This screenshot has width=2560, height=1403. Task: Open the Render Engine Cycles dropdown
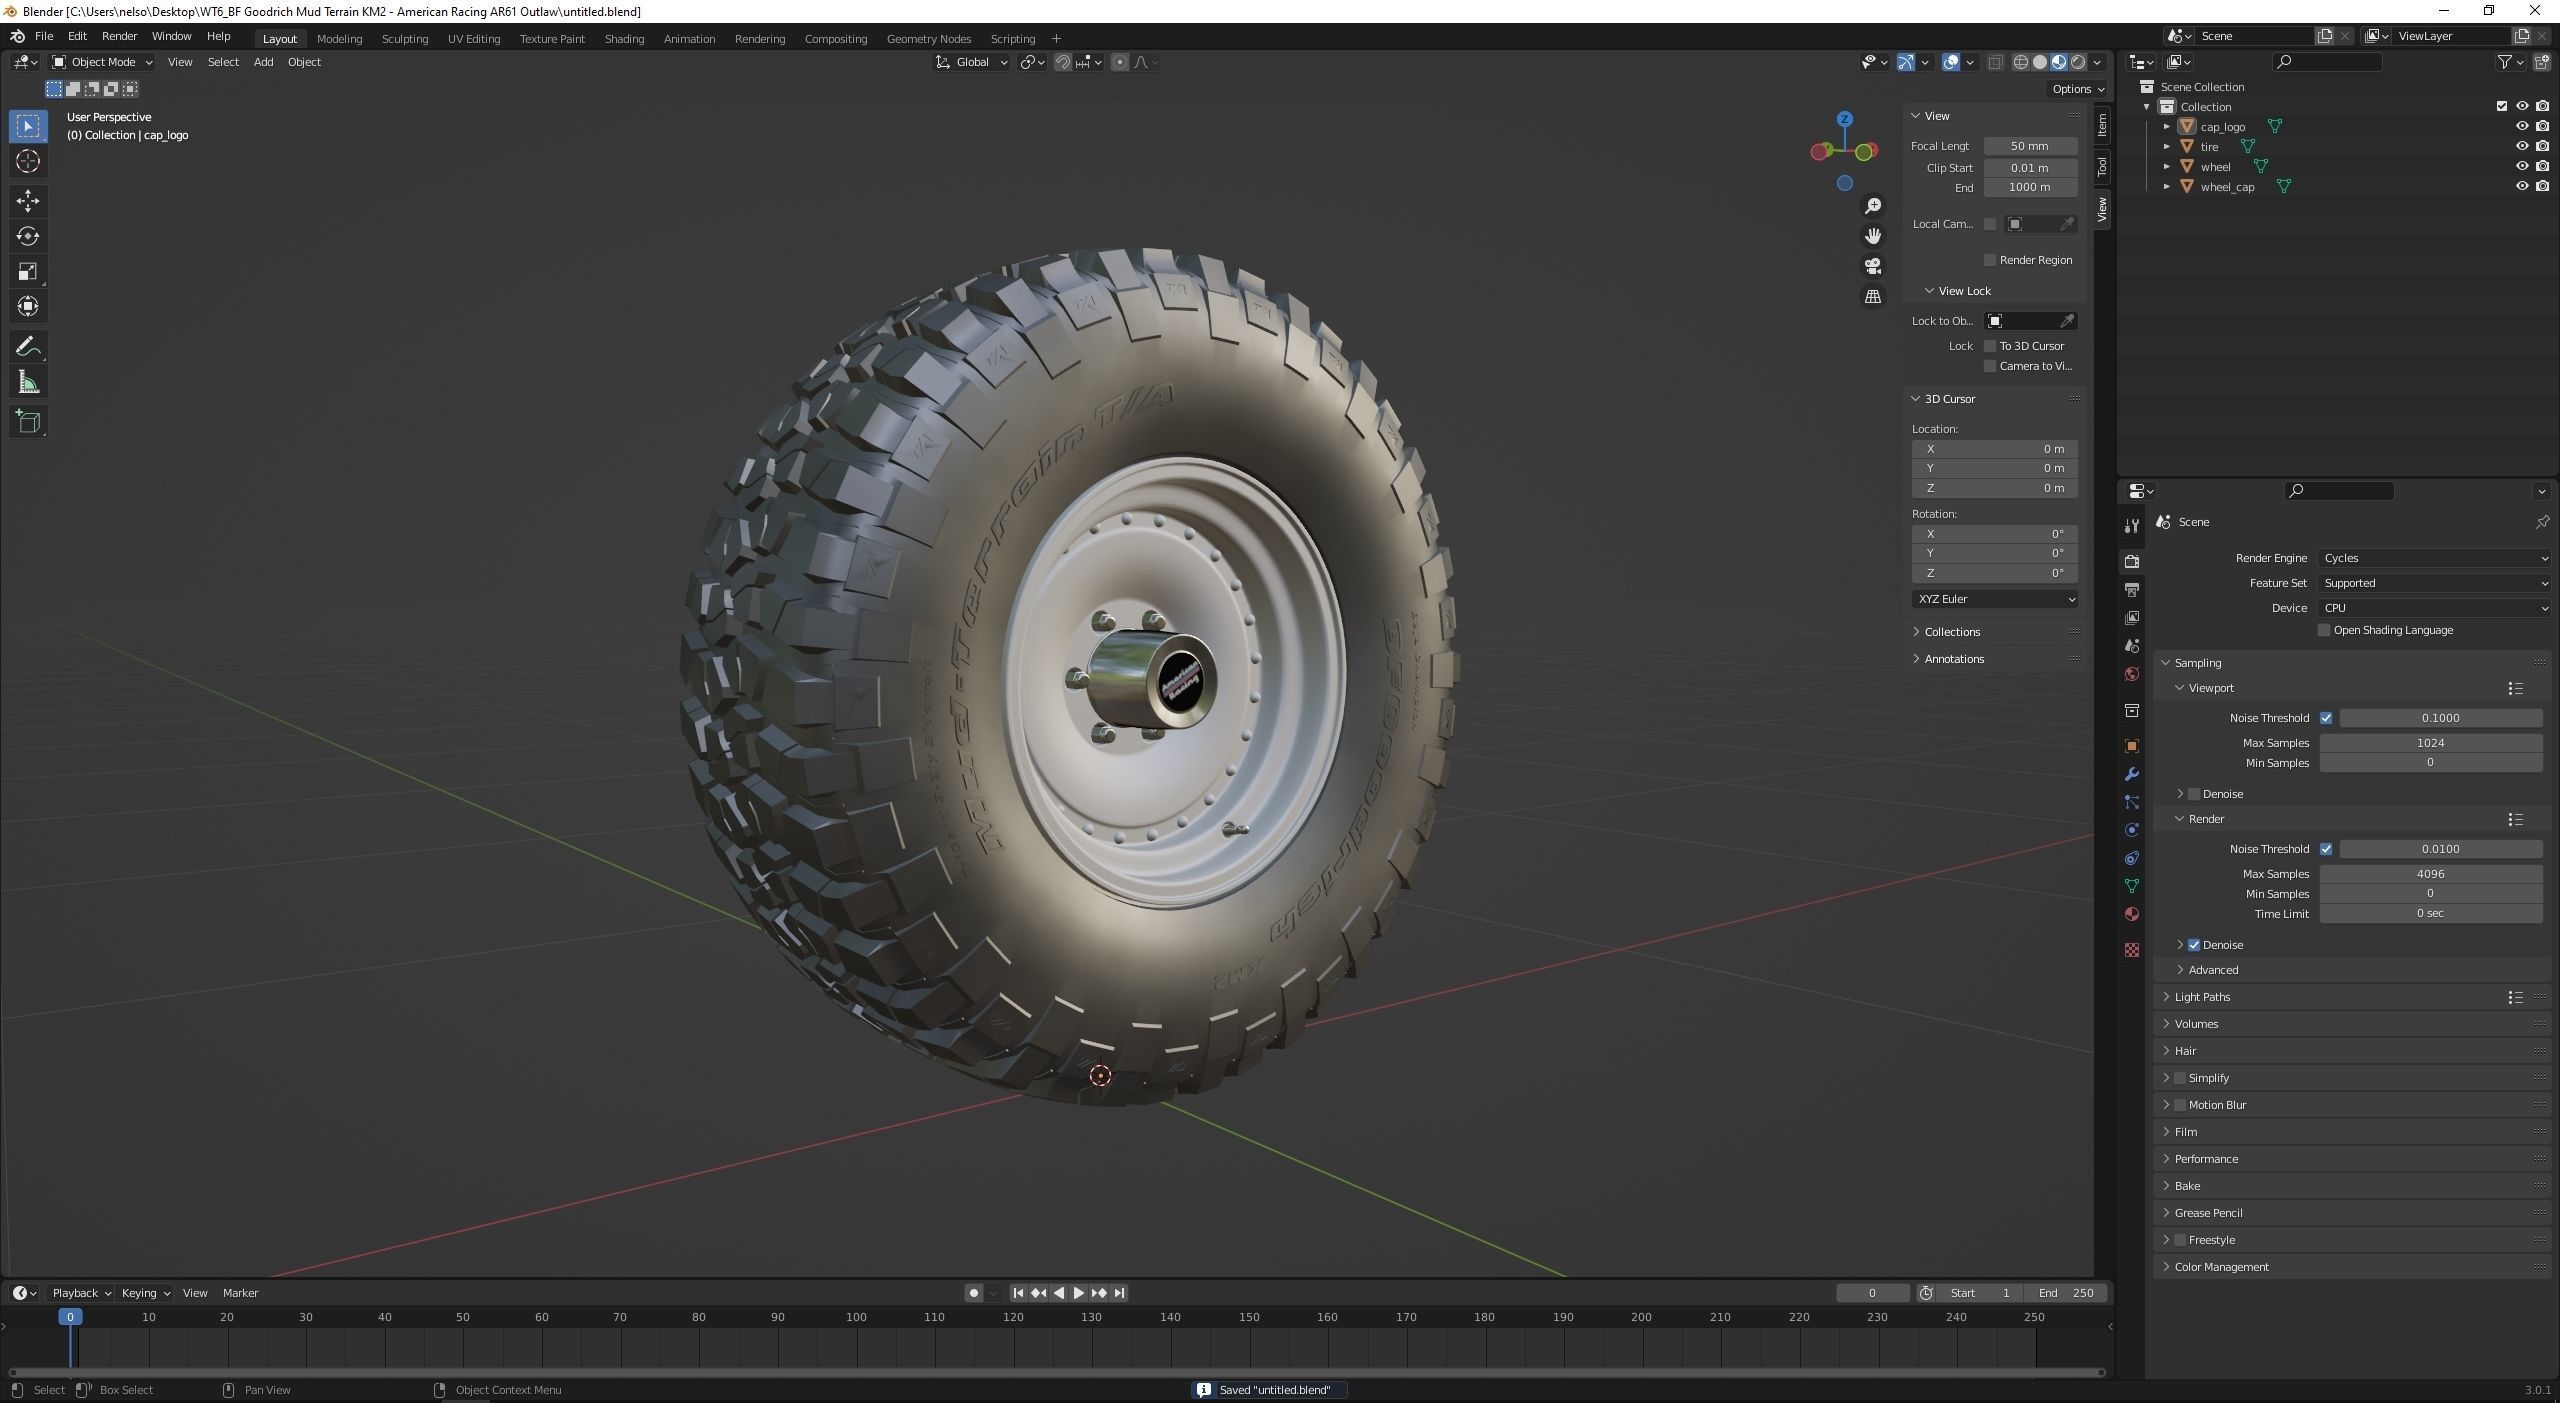(2435, 558)
